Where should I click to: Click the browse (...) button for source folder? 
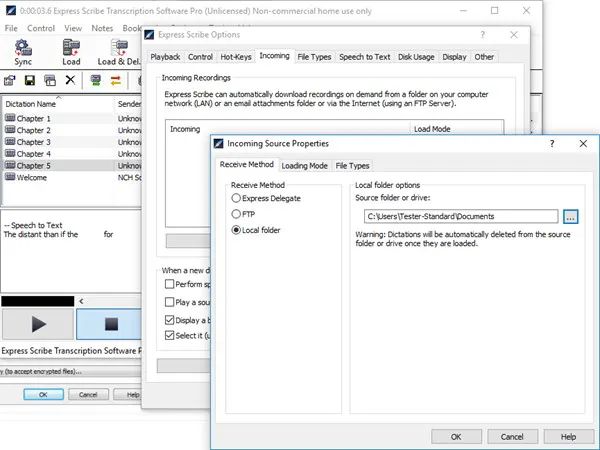point(570,217)
